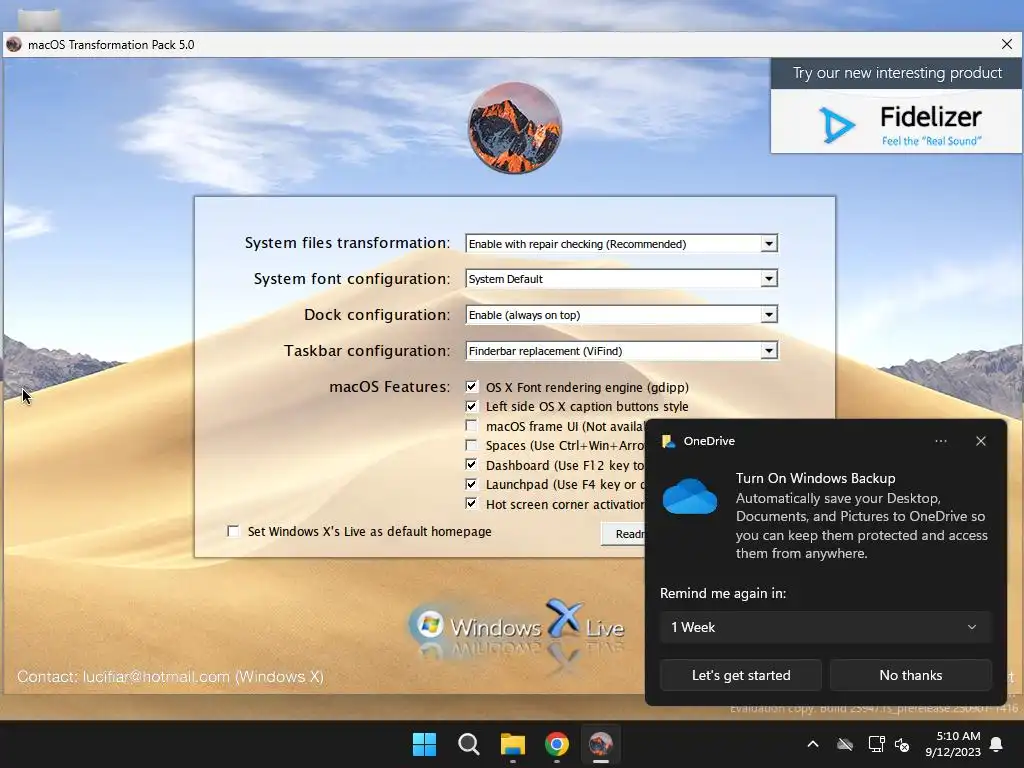Click the macOS Sierra mountain logo
1024x768 pixels.
515,128
